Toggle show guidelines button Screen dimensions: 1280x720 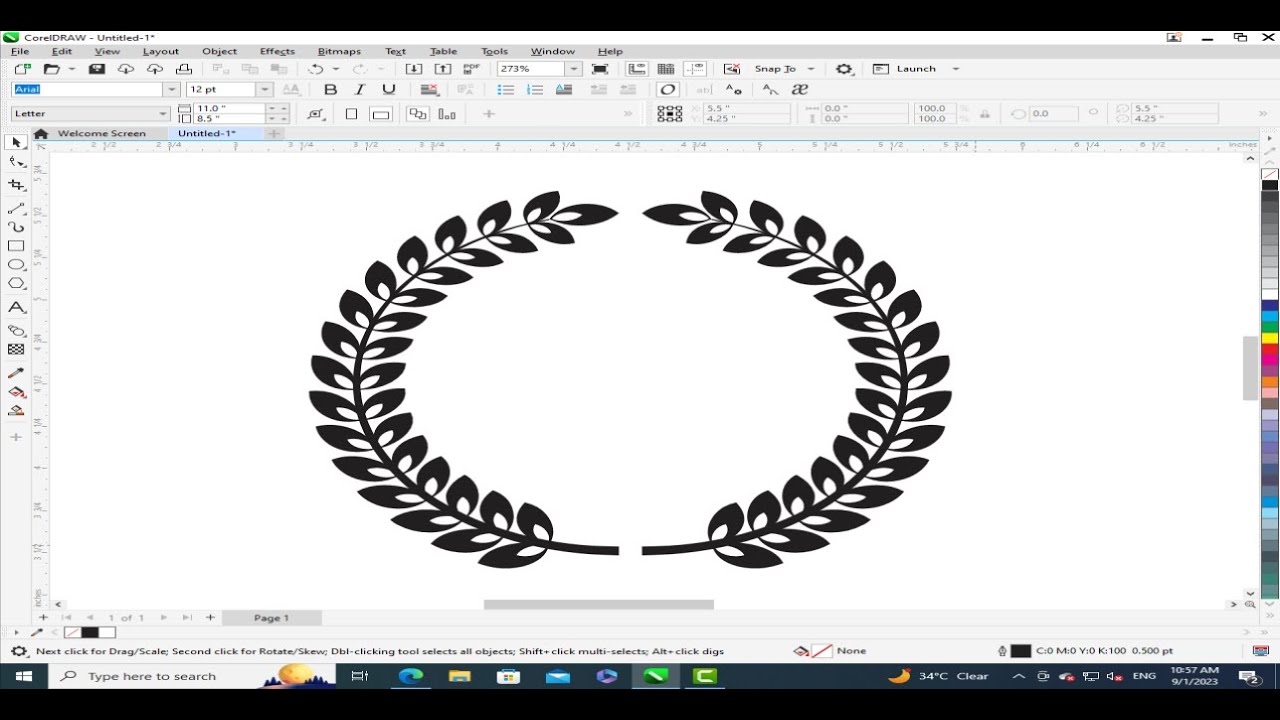click(695, 69)
